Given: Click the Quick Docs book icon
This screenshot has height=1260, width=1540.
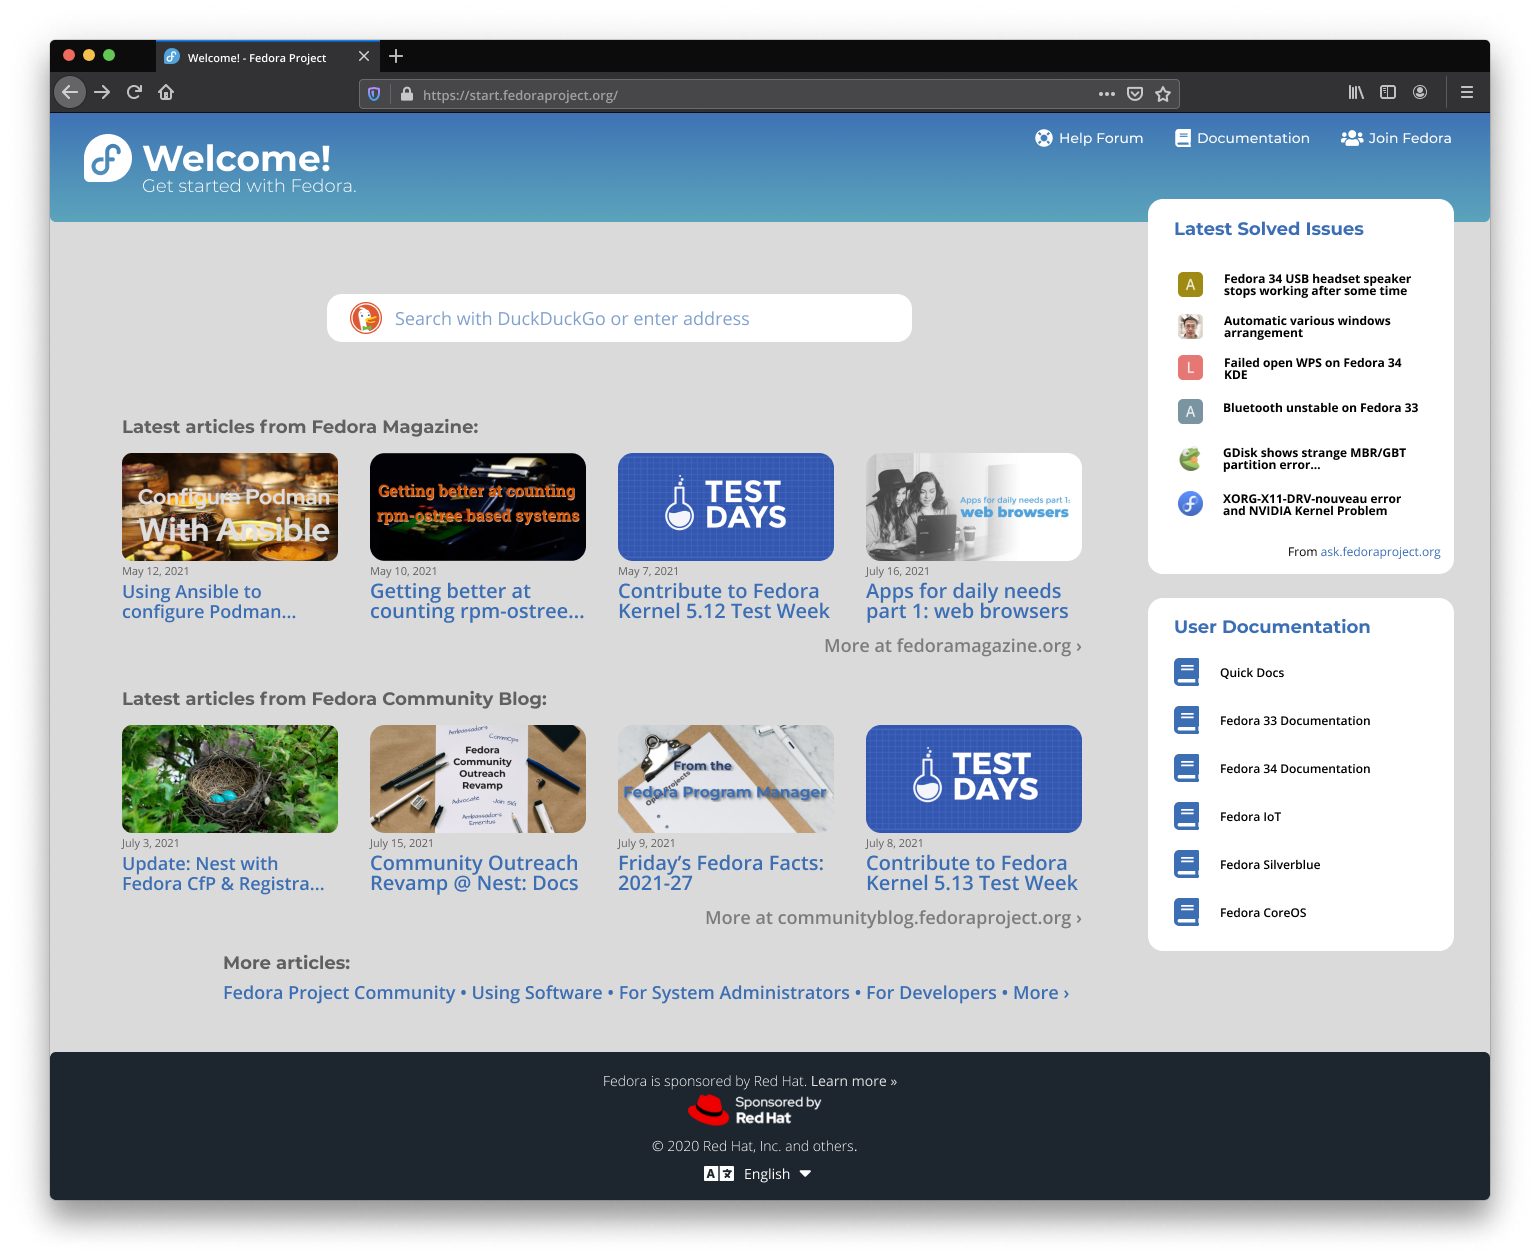Looking at the screenshot, I should (1187, 672).
